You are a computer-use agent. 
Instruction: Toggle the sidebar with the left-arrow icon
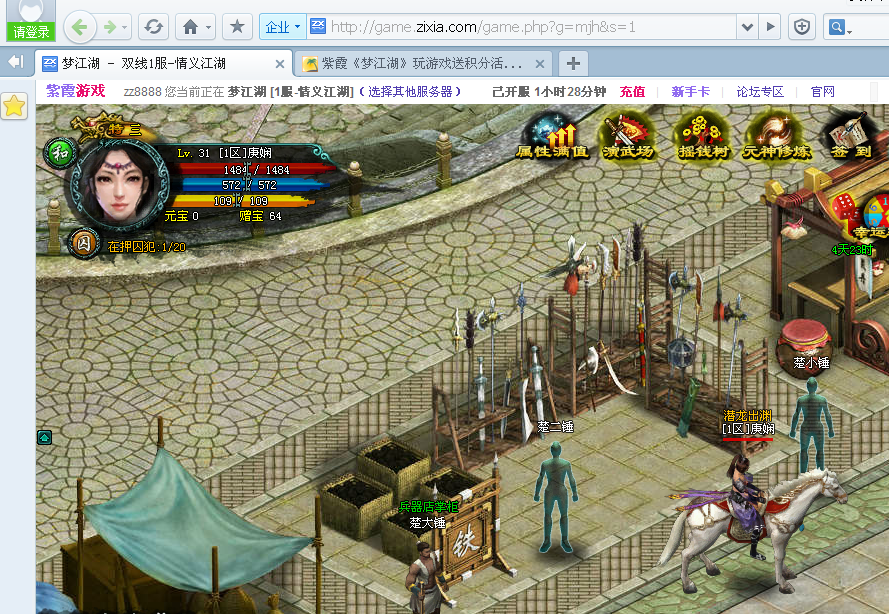[16, 62]
